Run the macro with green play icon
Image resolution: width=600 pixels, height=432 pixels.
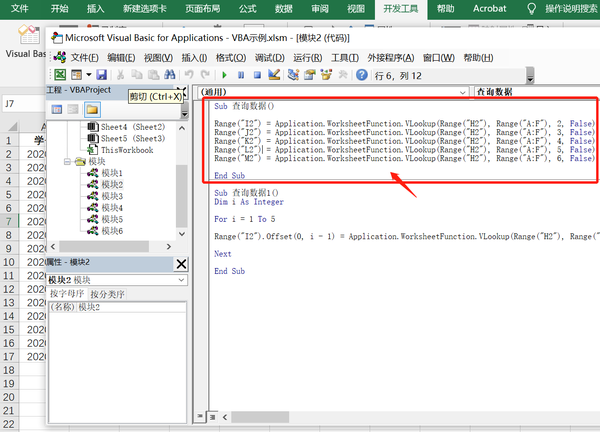225,75
